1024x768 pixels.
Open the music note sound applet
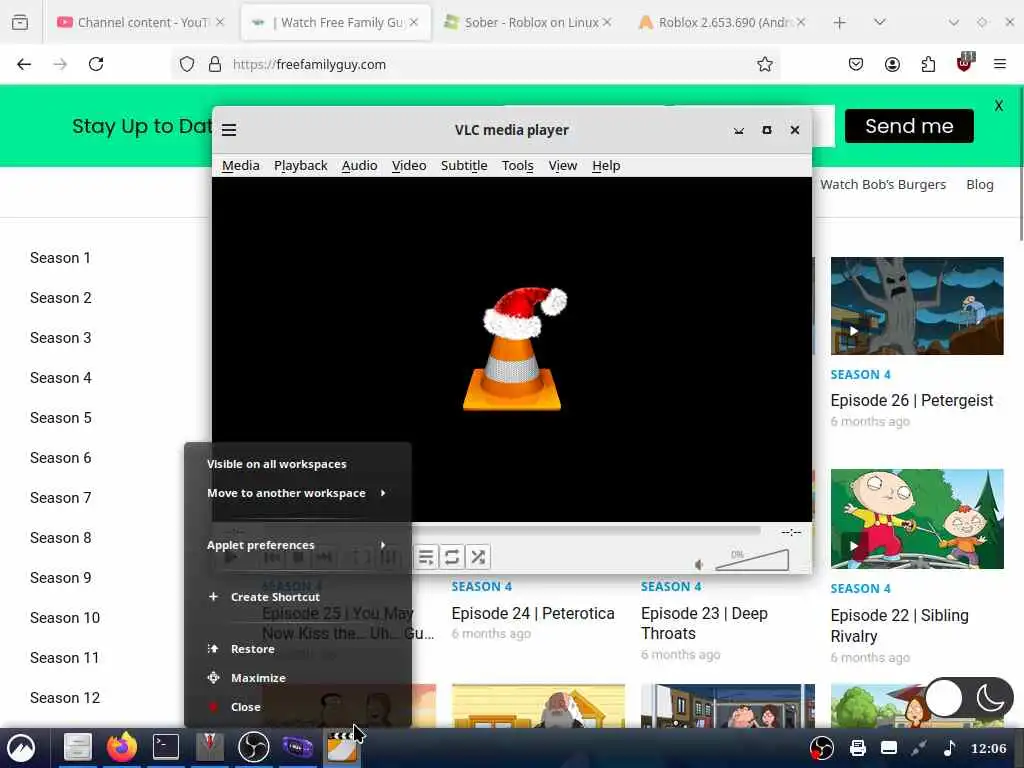tap(949, 748)
